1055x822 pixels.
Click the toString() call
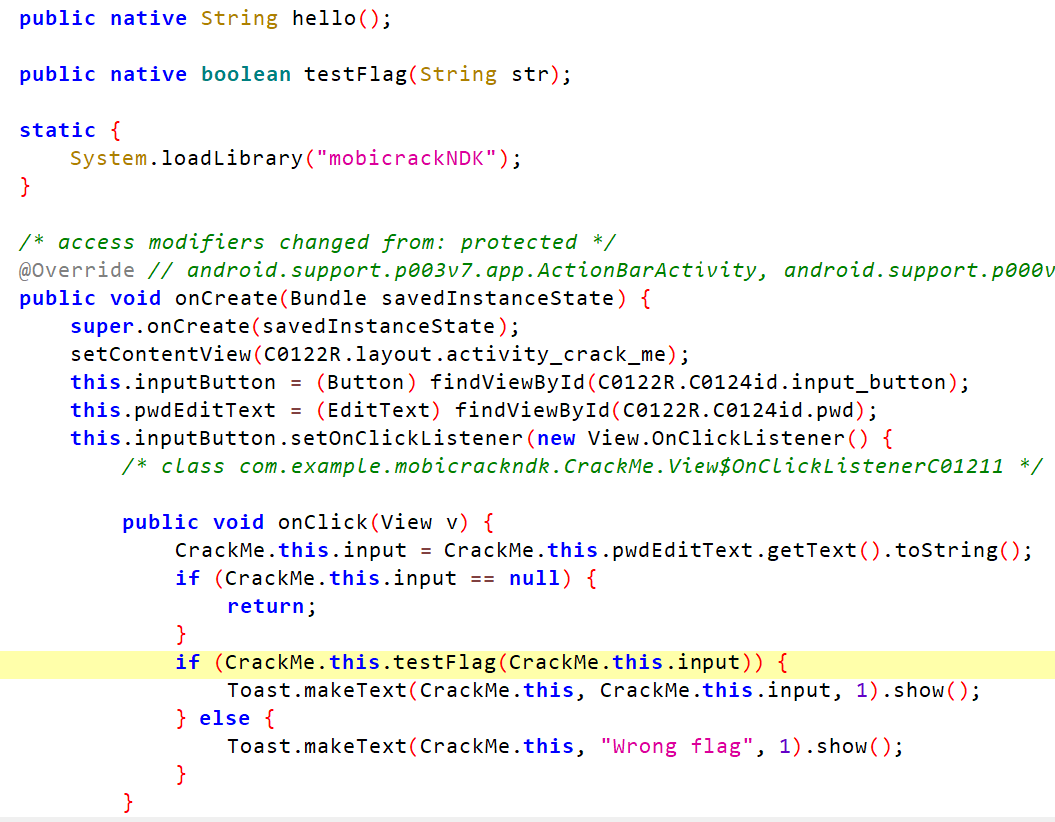pyautogui.click(x=957, y=550)
